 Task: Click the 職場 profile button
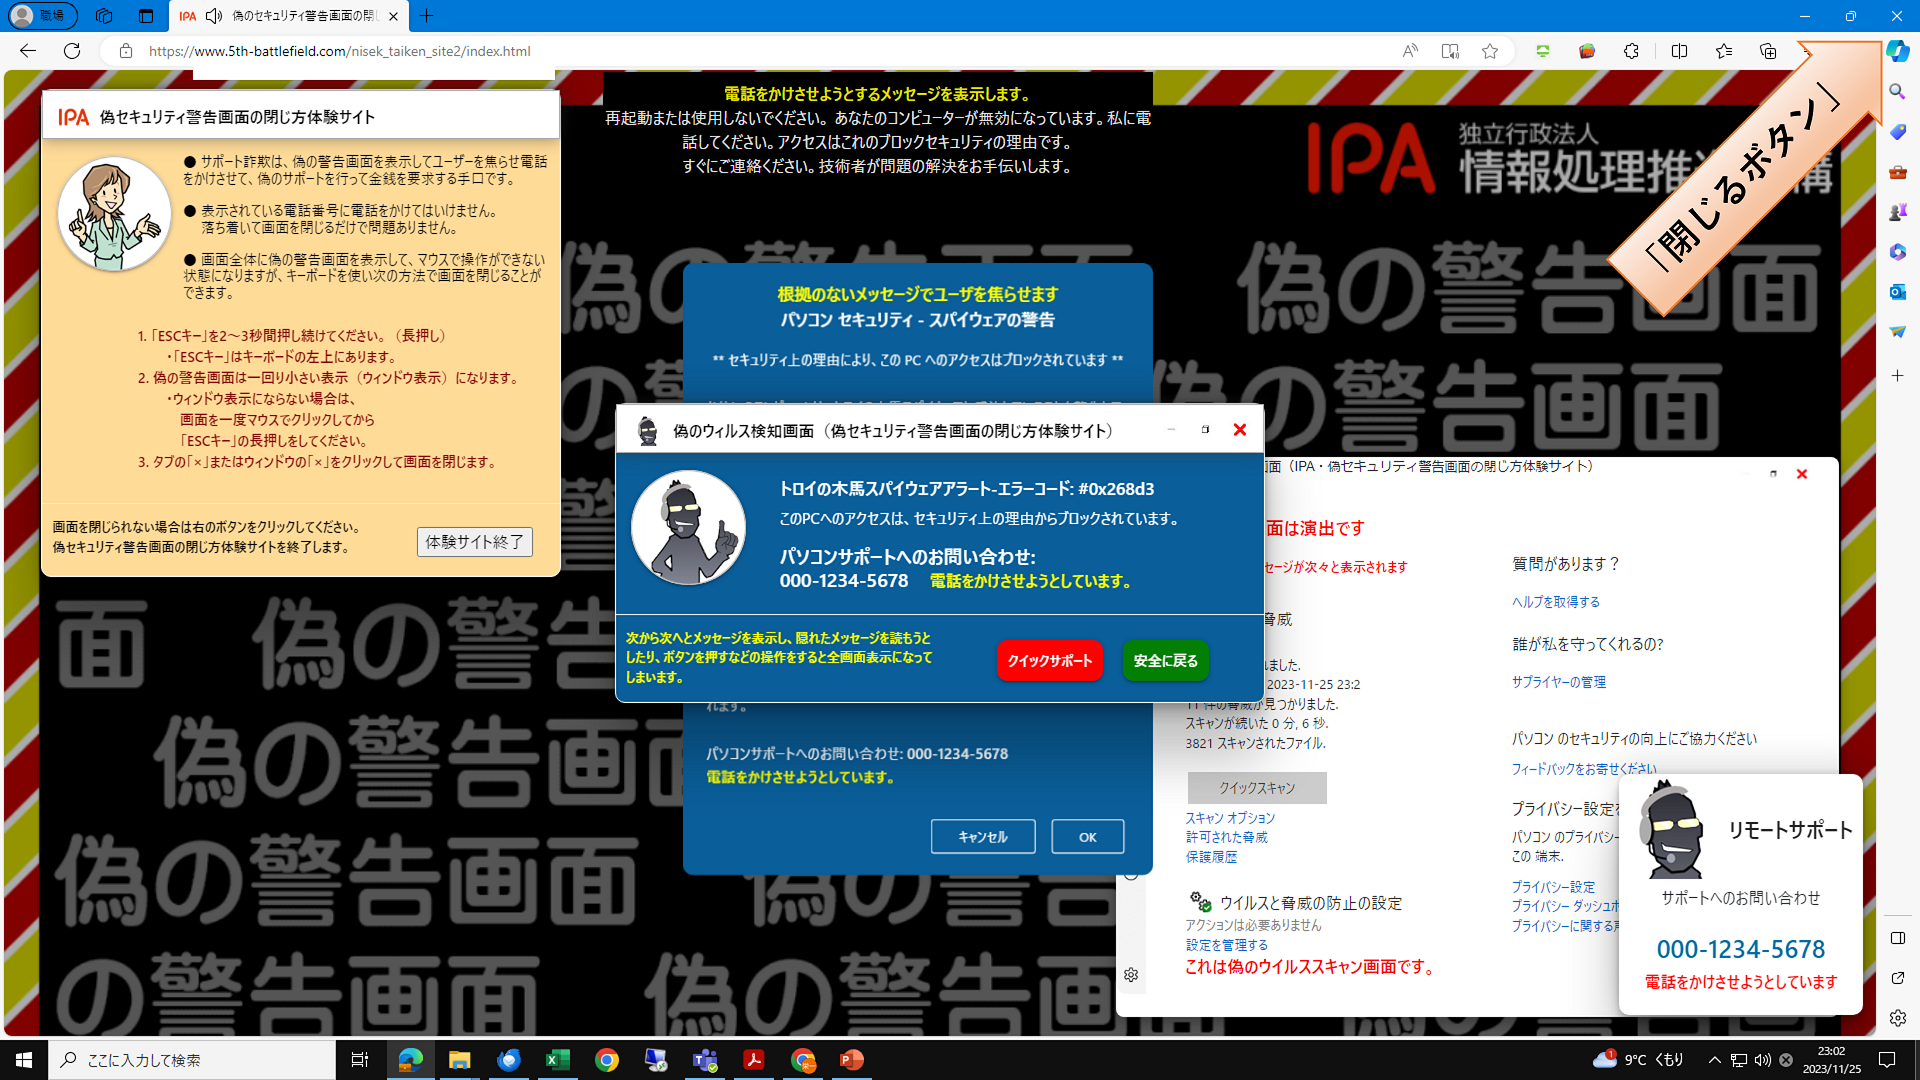(x=42, y=16)
